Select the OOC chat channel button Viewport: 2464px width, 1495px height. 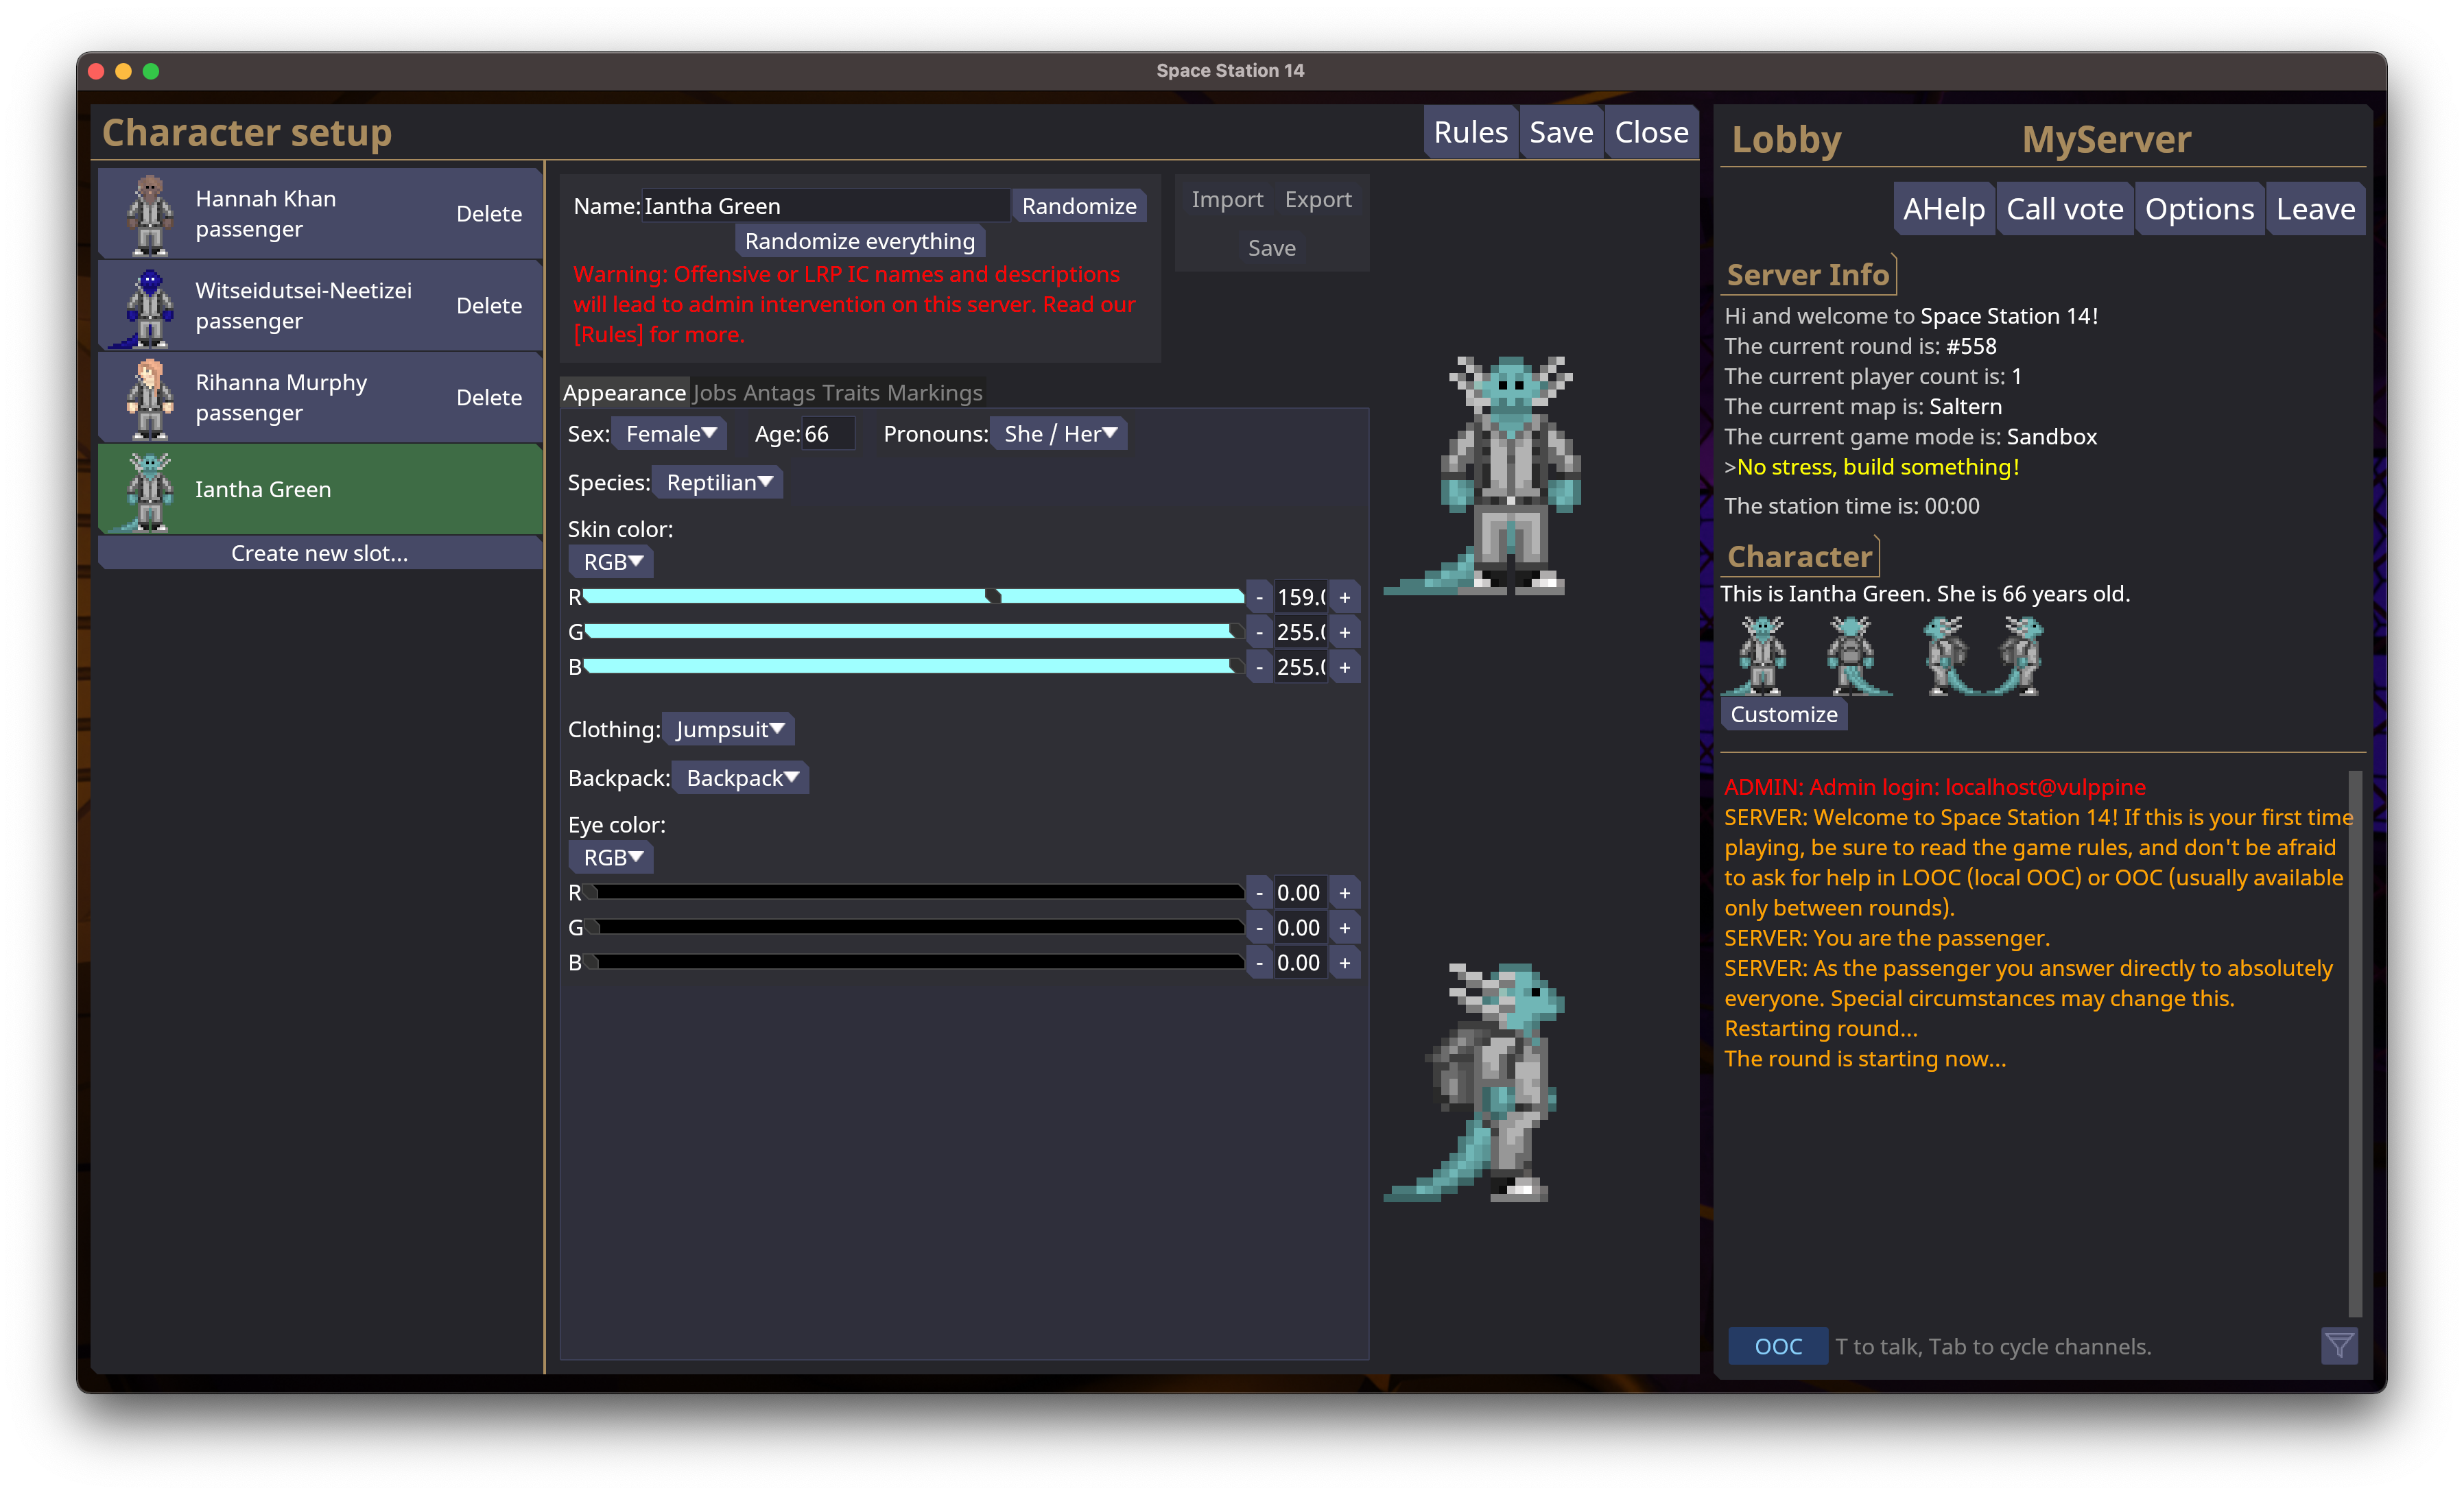coord(1777,1346)
